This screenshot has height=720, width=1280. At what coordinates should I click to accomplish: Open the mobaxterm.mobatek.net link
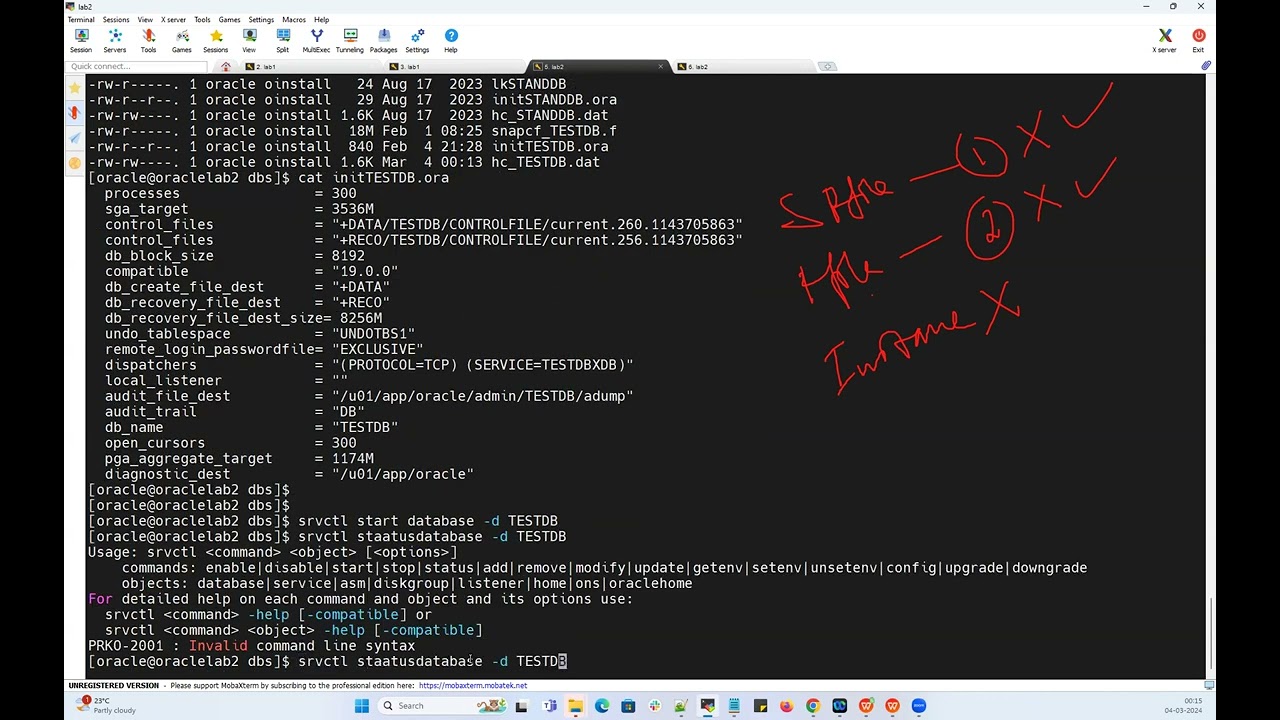(473, 686)
